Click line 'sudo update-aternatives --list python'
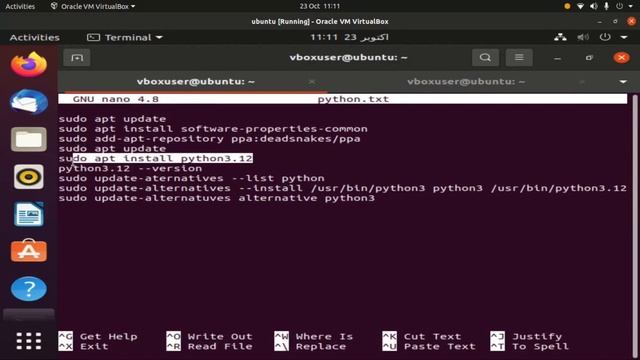The image size is (640, 360). (x=191, y=178)
